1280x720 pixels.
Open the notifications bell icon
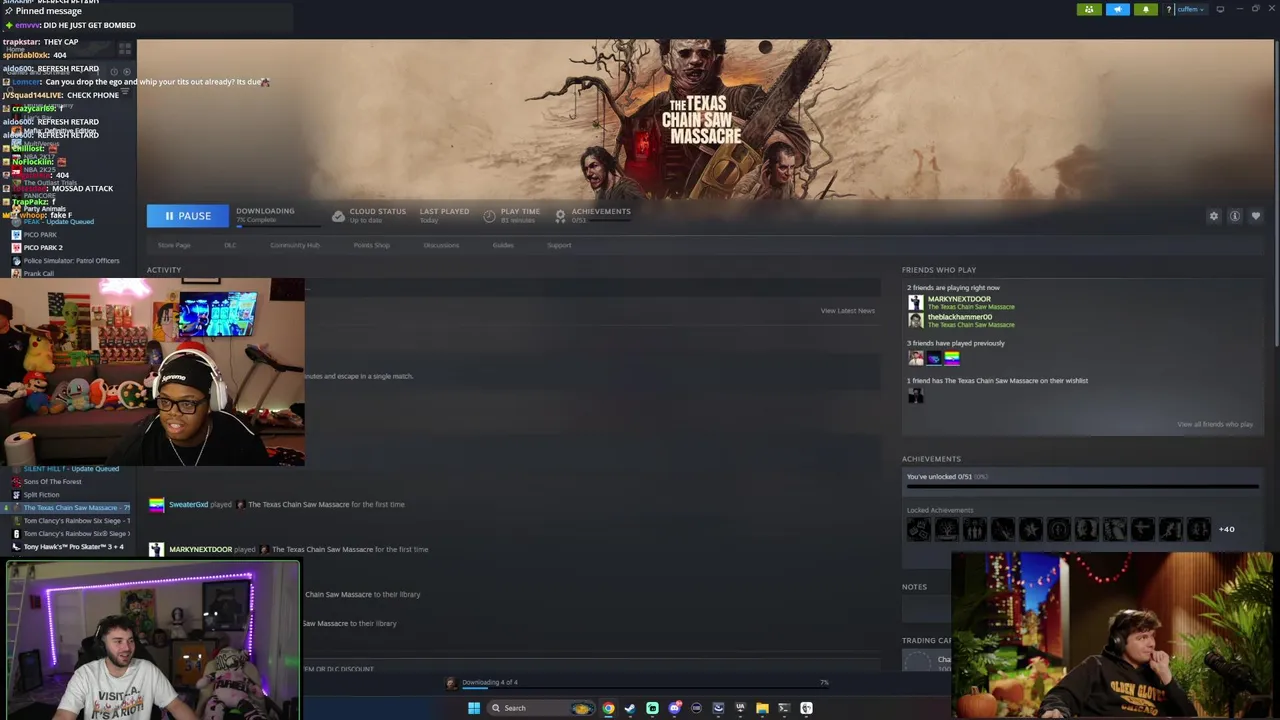click(1145, 9)
